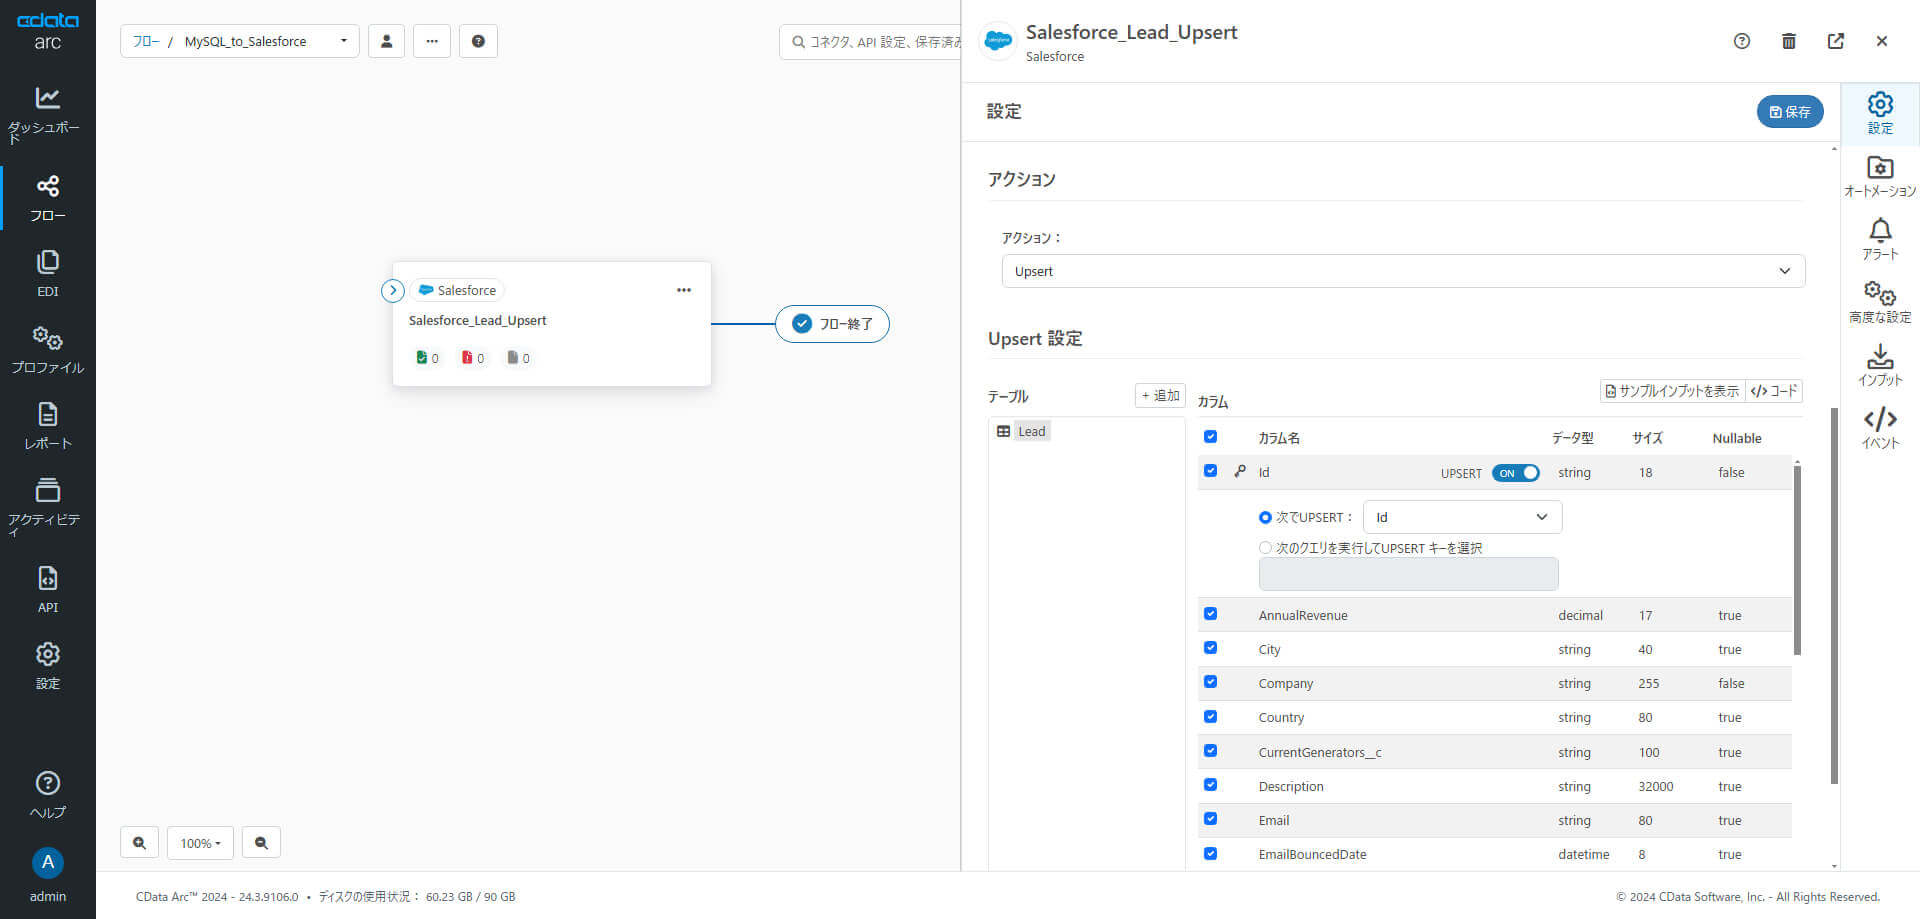Open the EDI section icon
The image size is (1920, 919).
(x=47, y=262)
